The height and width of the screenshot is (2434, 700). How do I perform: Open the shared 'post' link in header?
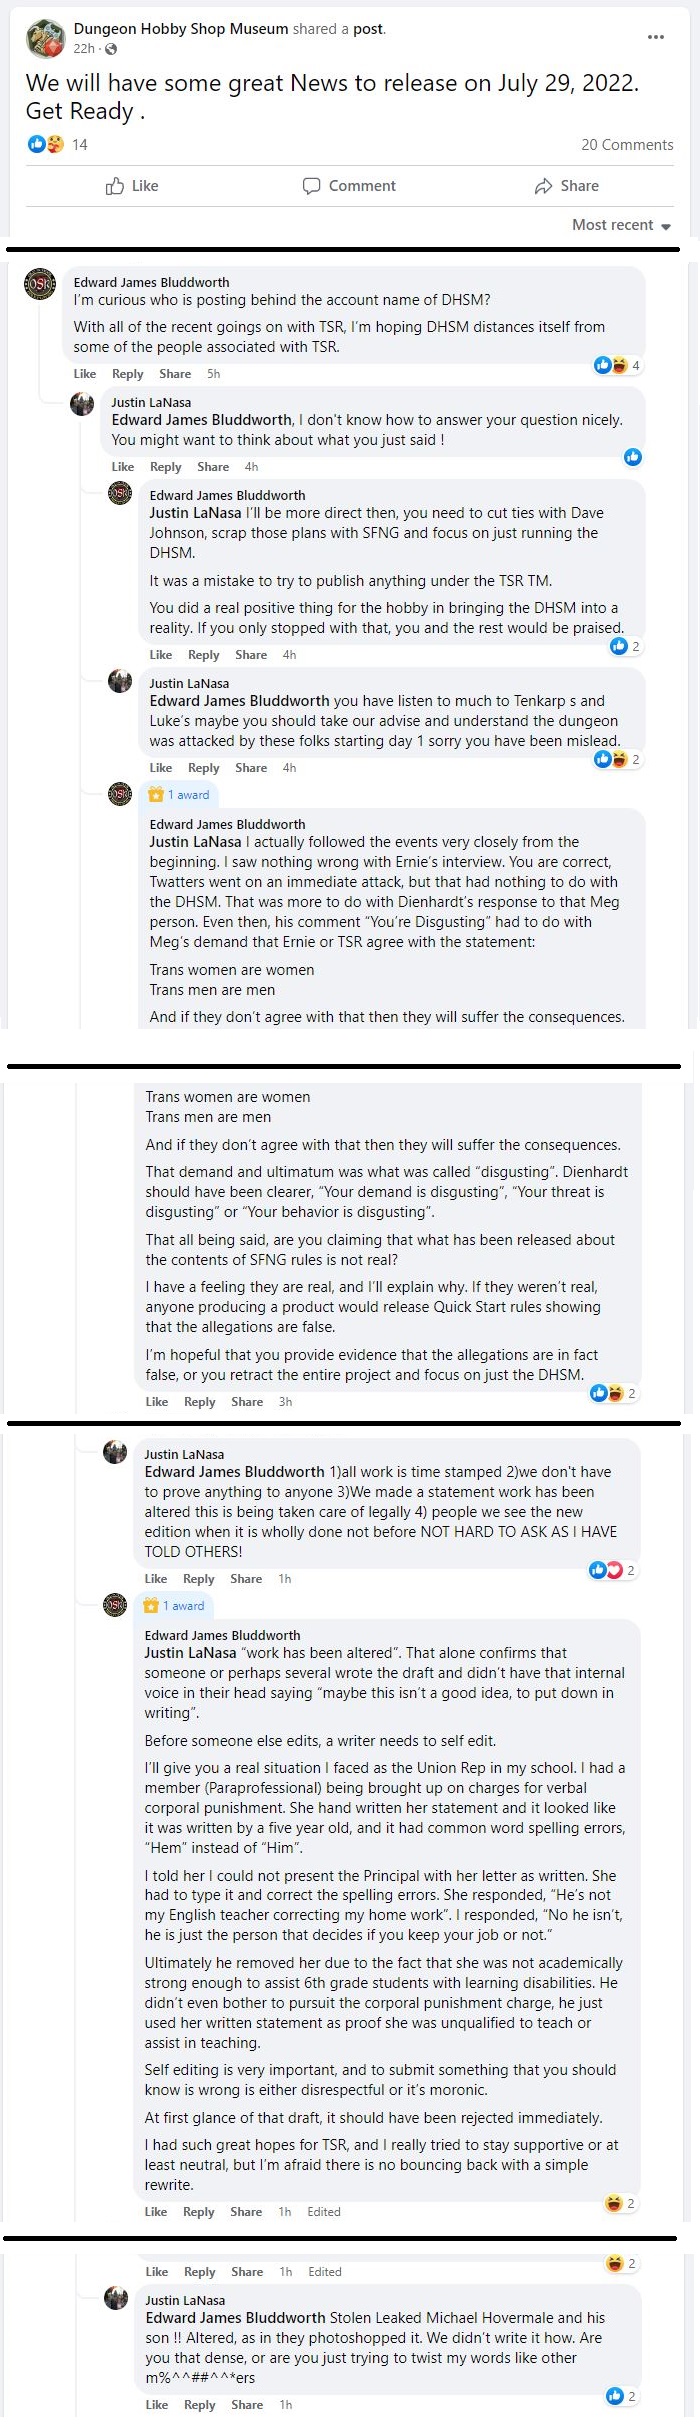pyautogui.click(x=367, y=29)
